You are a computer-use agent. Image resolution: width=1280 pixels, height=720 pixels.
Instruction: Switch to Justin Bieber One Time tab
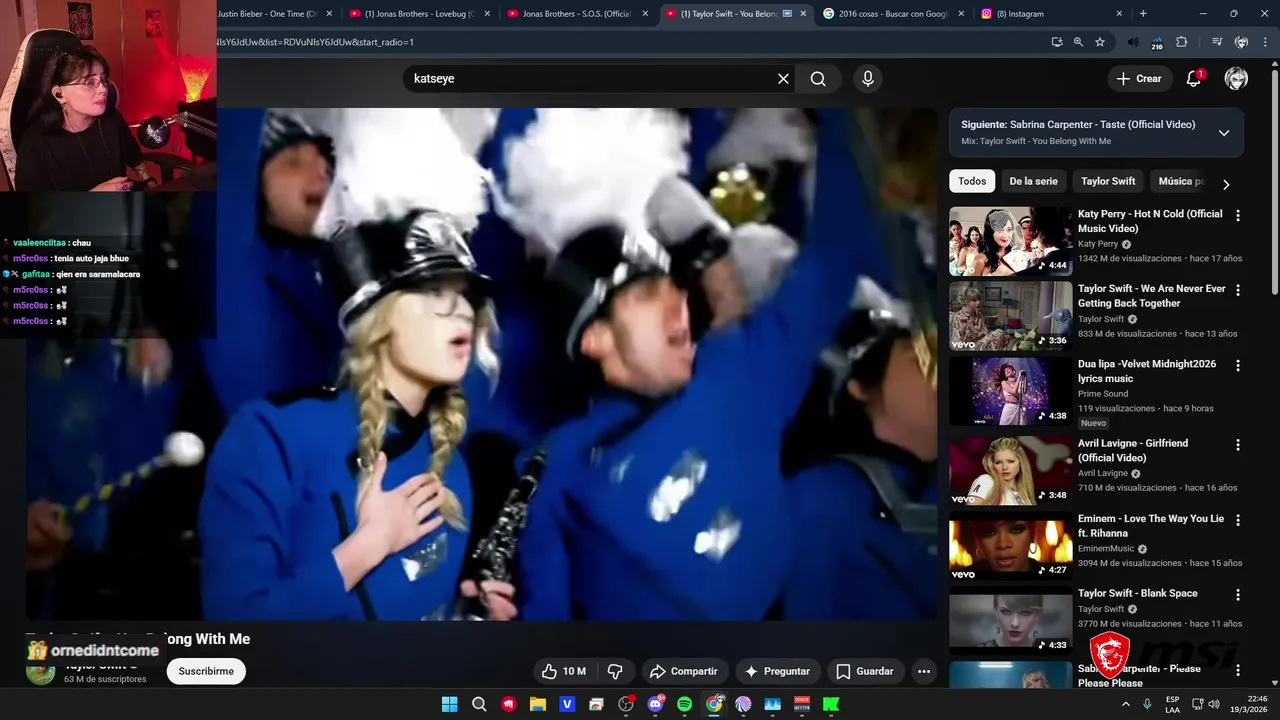point(266,14)
